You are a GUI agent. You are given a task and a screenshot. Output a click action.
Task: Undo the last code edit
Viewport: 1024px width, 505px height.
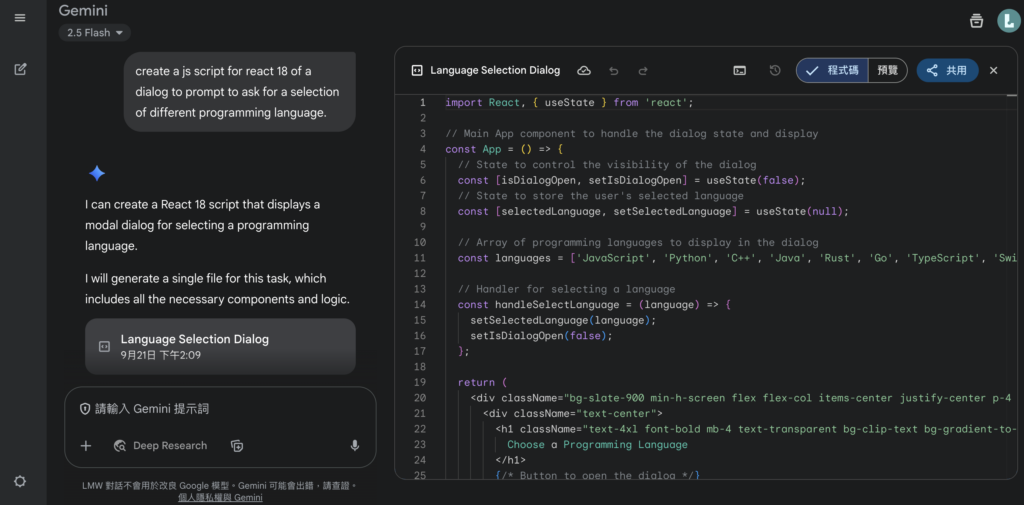tap(614, 71)
